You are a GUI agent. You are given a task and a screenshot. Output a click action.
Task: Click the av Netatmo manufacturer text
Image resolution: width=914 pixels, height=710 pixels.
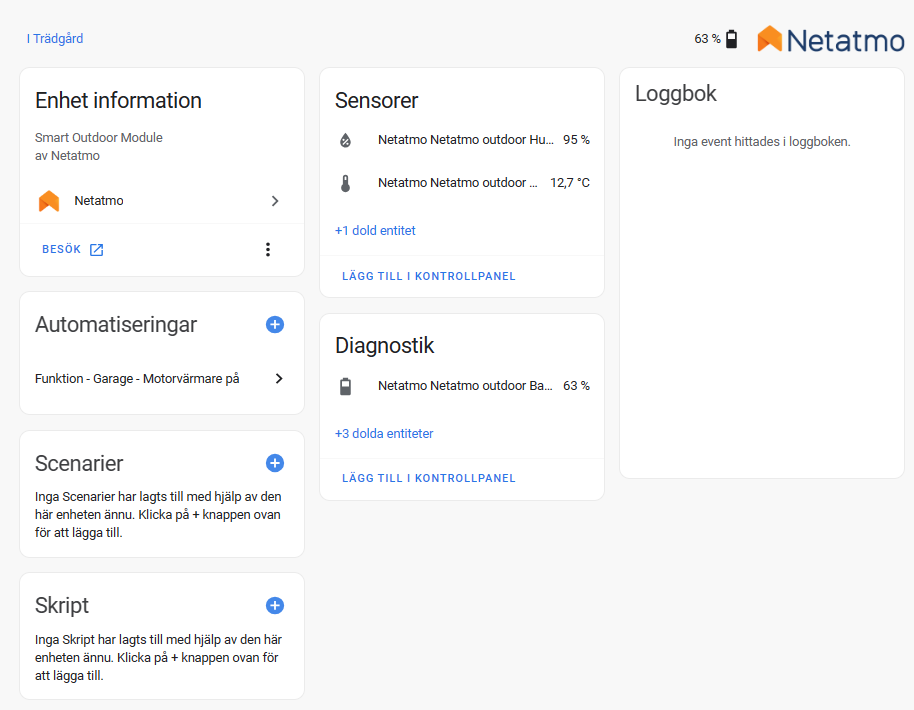click(67, 156)
